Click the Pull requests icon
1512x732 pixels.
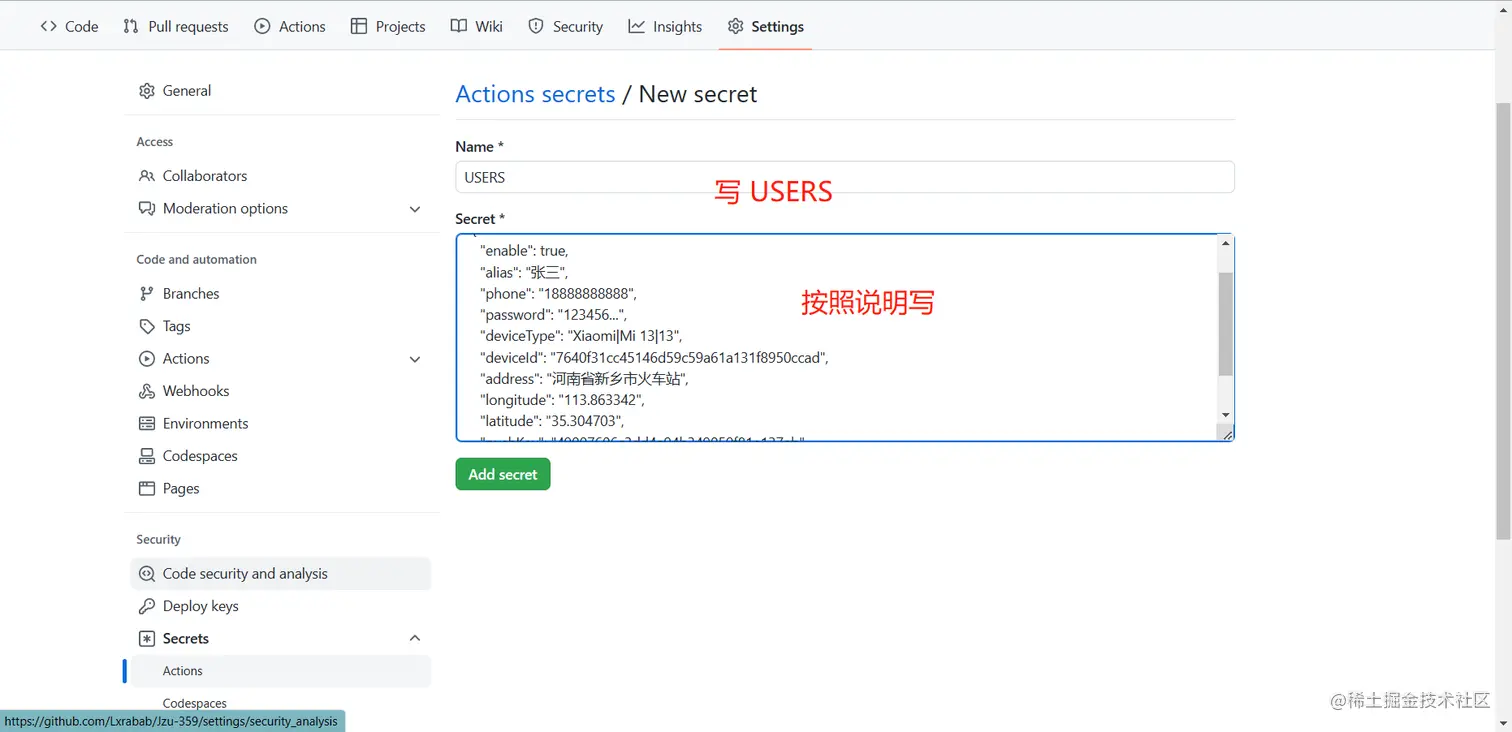click(131, 27)
